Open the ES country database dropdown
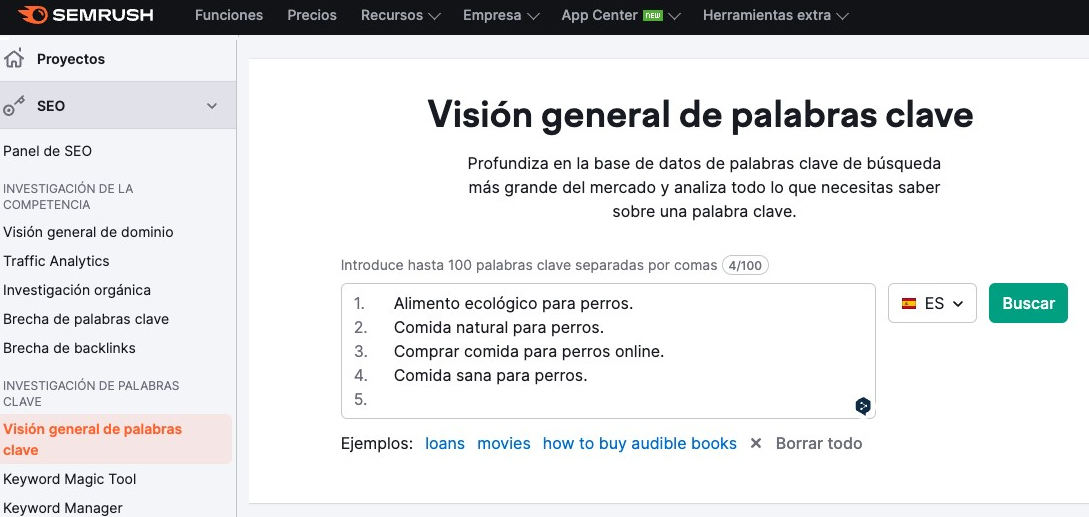This screenshot has height=517, width=1089. pos(932,303)
